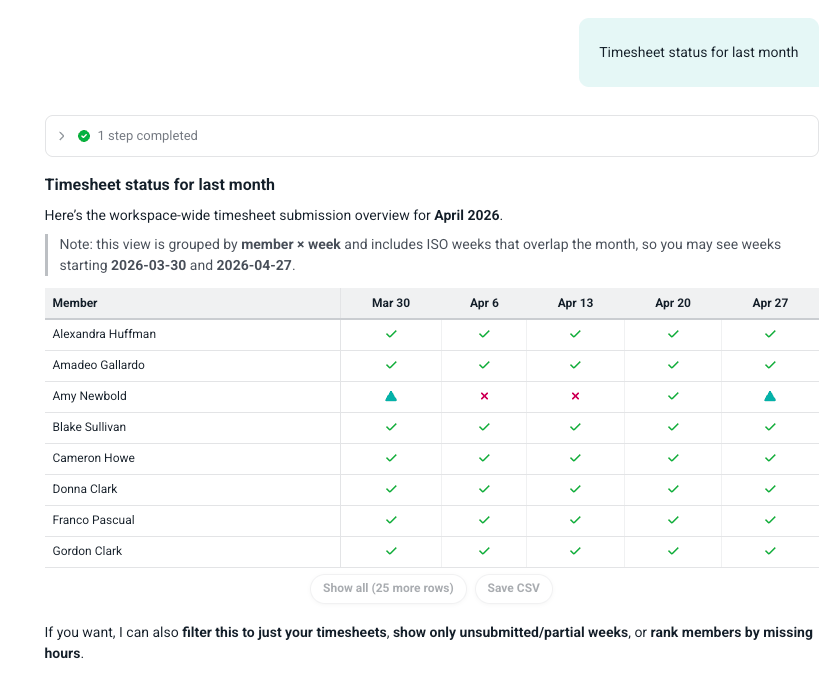Click the Apr 13 column header
This screenshot has height=687, width=838.
tap(576, 303)
